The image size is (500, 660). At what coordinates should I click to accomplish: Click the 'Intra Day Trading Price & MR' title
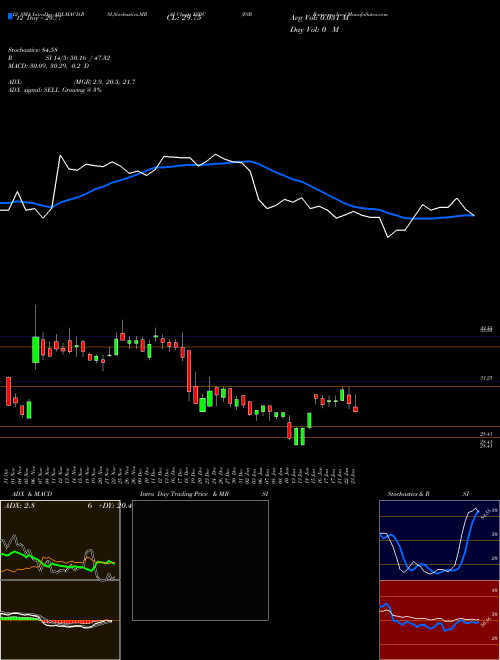pyautogui.click(x=184, y=494)
